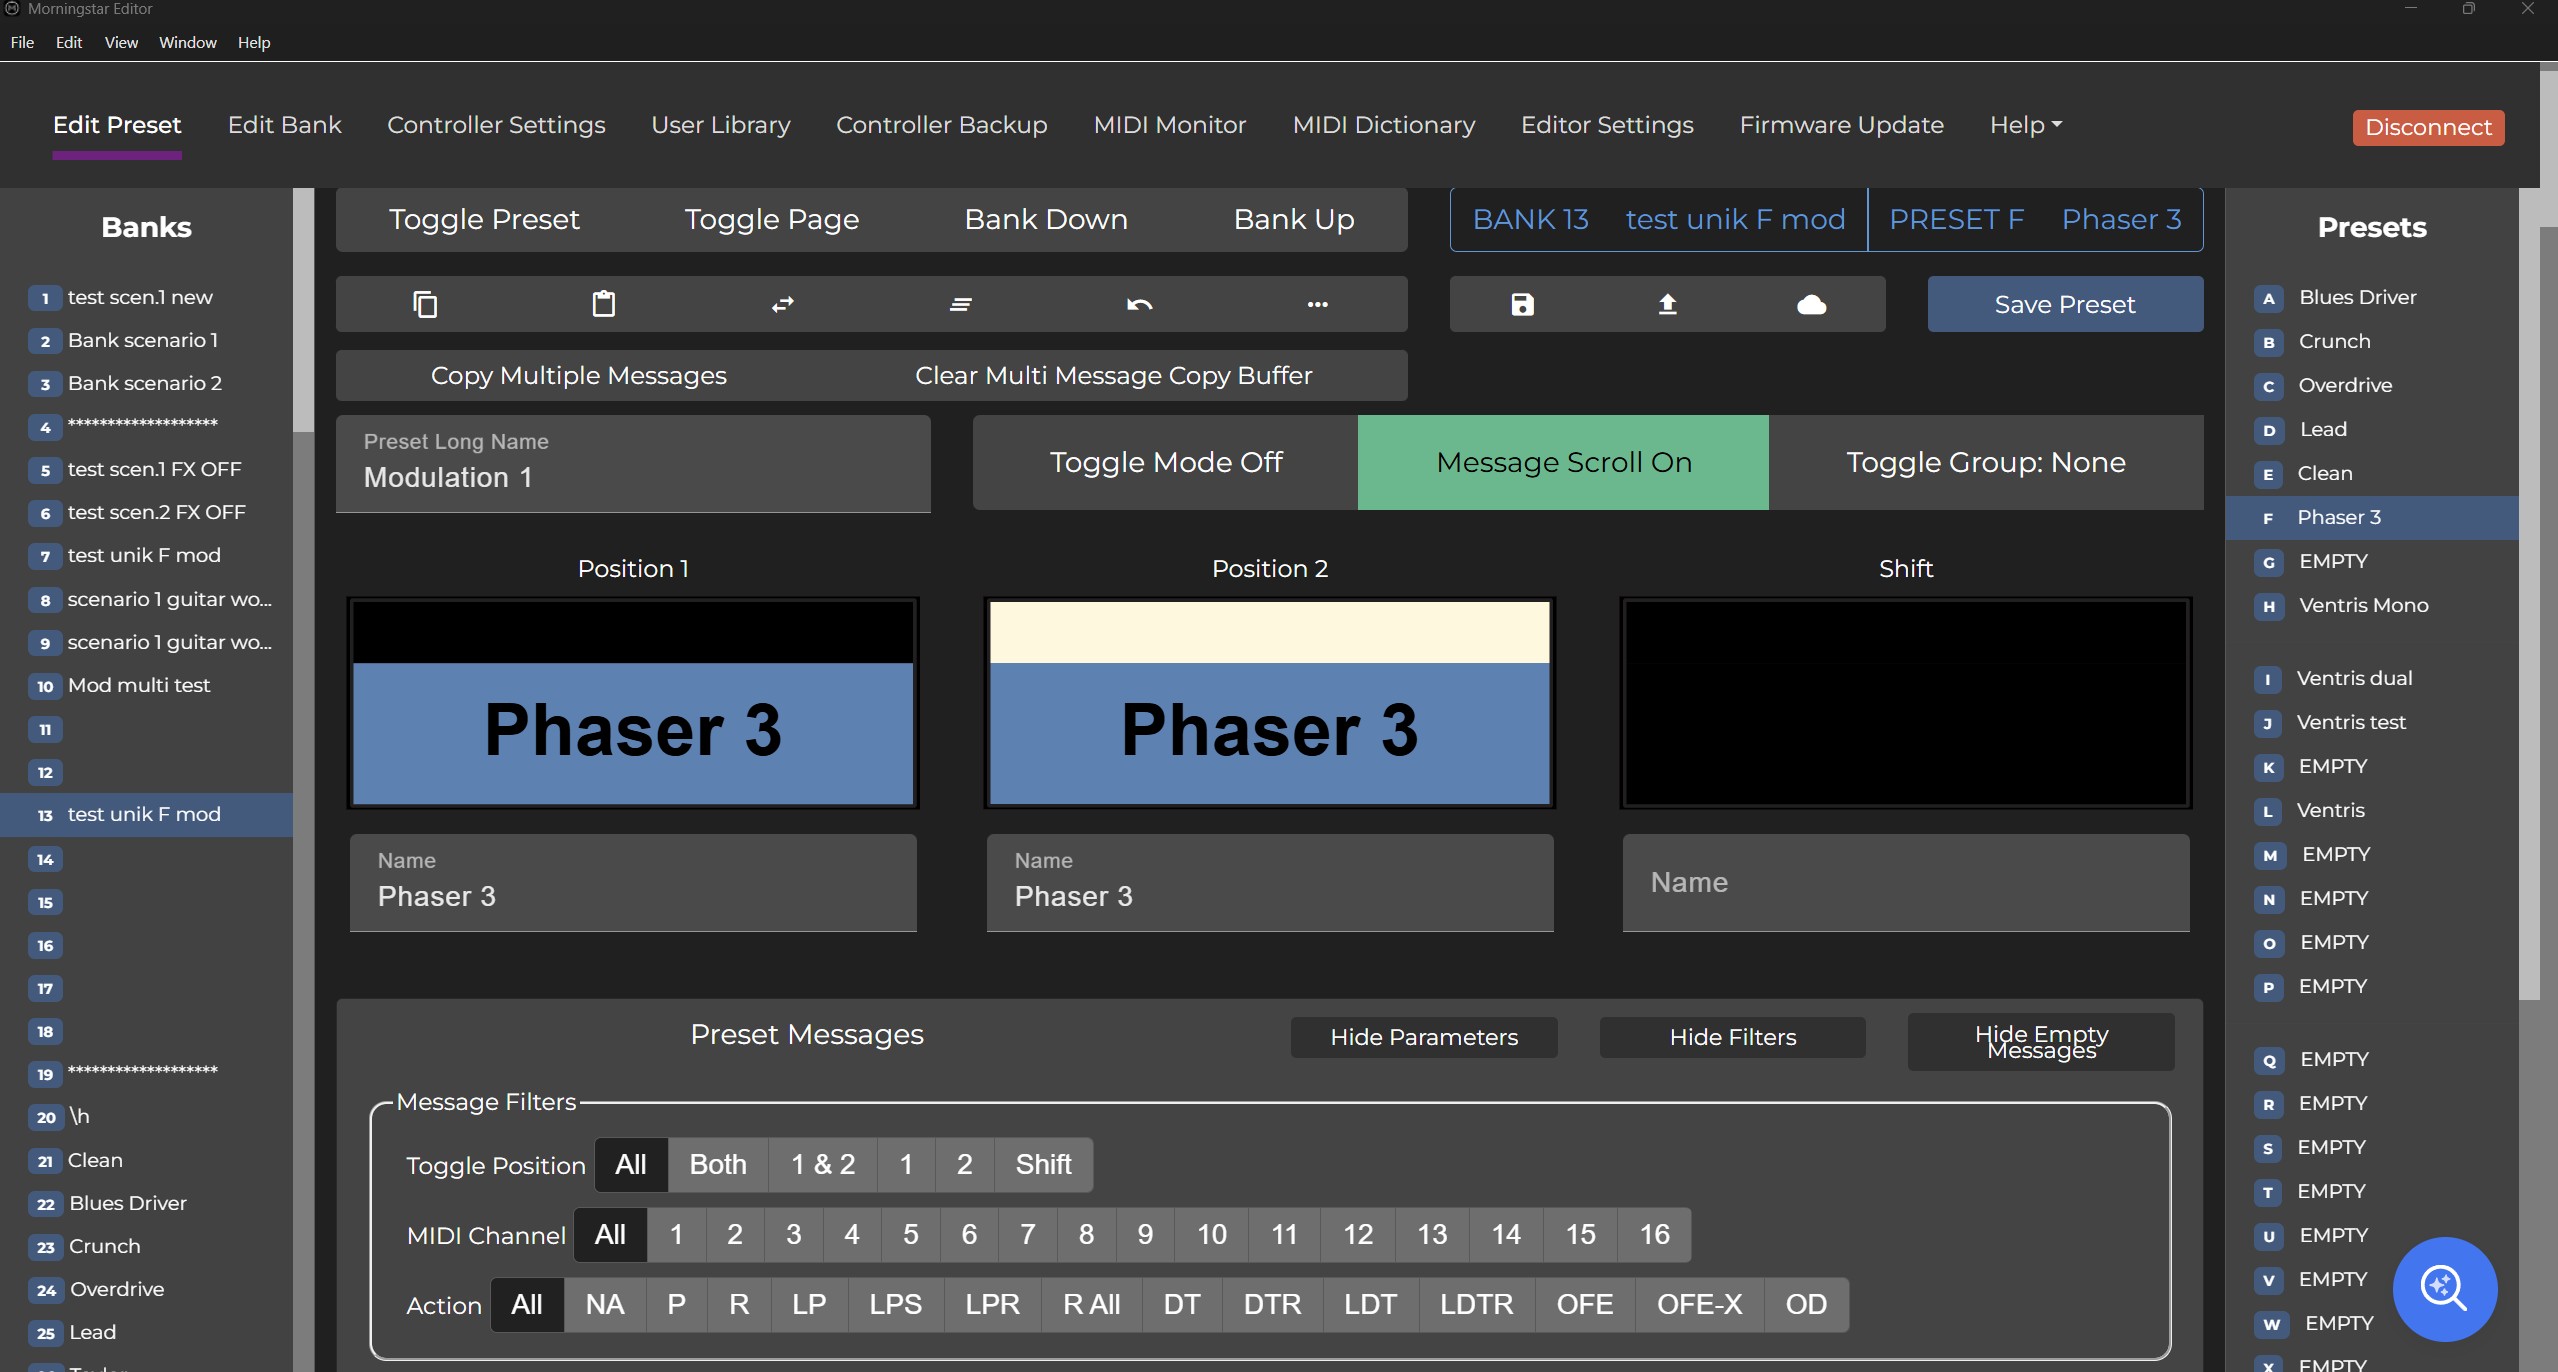Click the copy preset icon
This screenshot has height=1372, width=2558.
point(425,304)
